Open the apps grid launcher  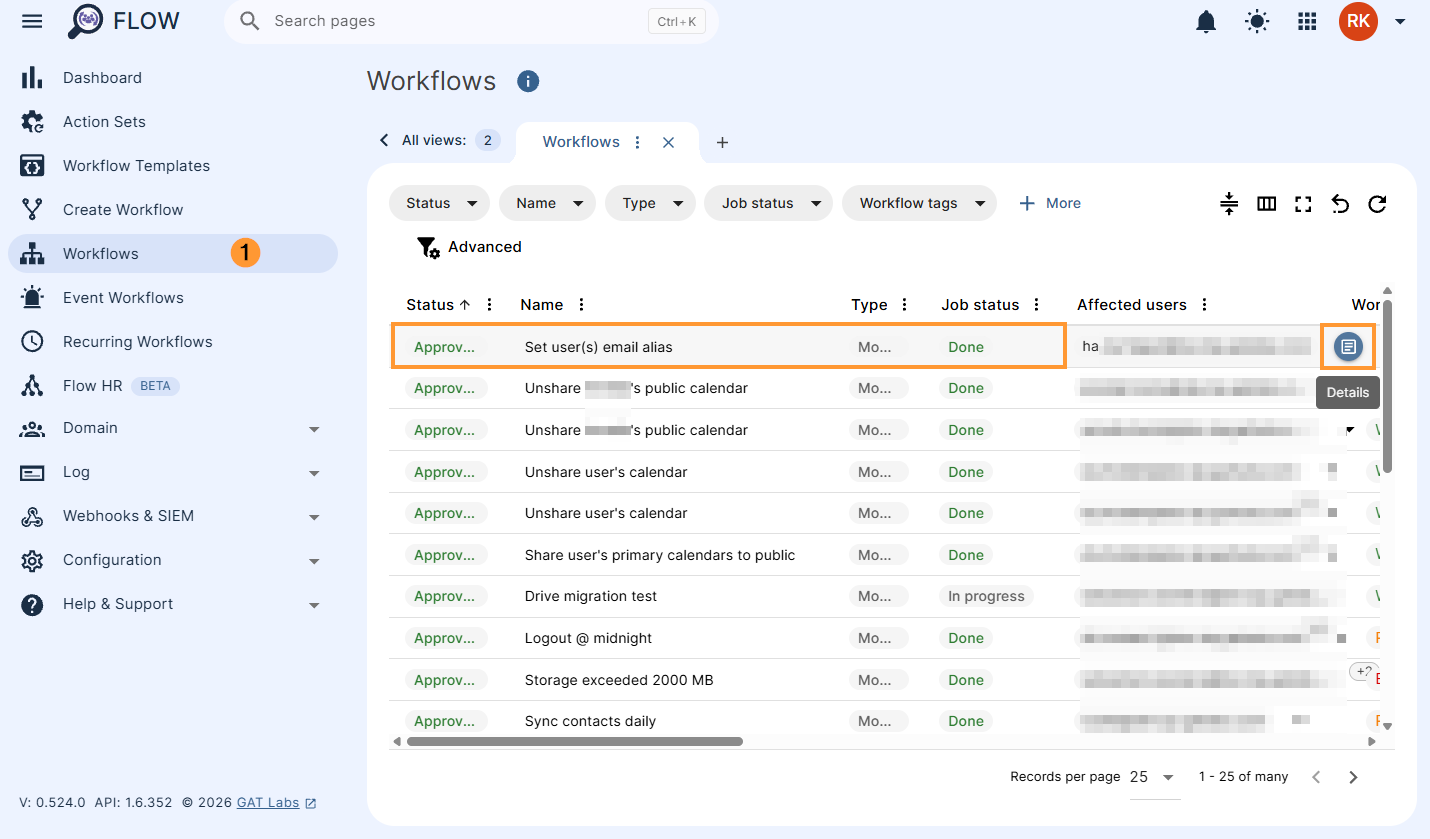pos(1307,21)
